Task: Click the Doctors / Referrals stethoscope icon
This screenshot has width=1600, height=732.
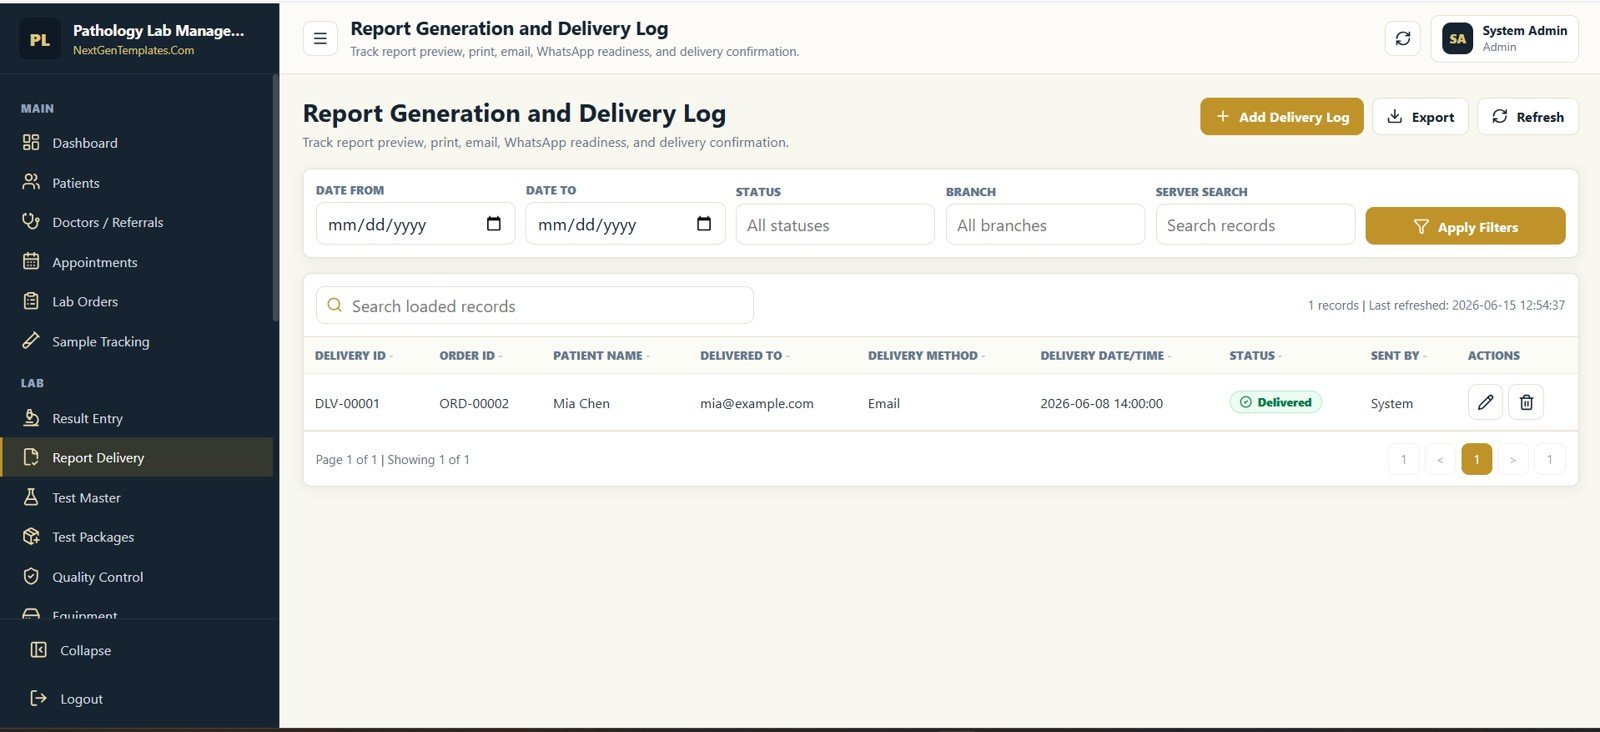Action: (31, 221)
